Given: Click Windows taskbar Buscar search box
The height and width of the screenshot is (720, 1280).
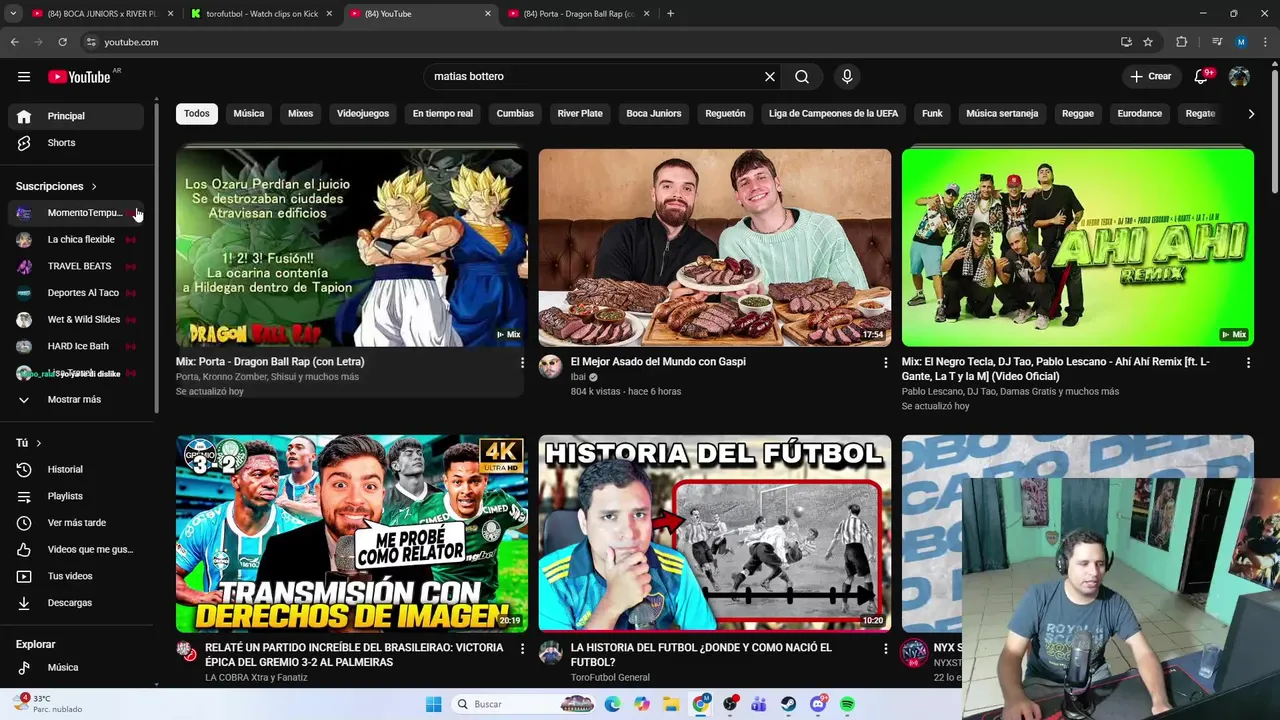Looking at the screenshot, I should [x=524, y=704].
